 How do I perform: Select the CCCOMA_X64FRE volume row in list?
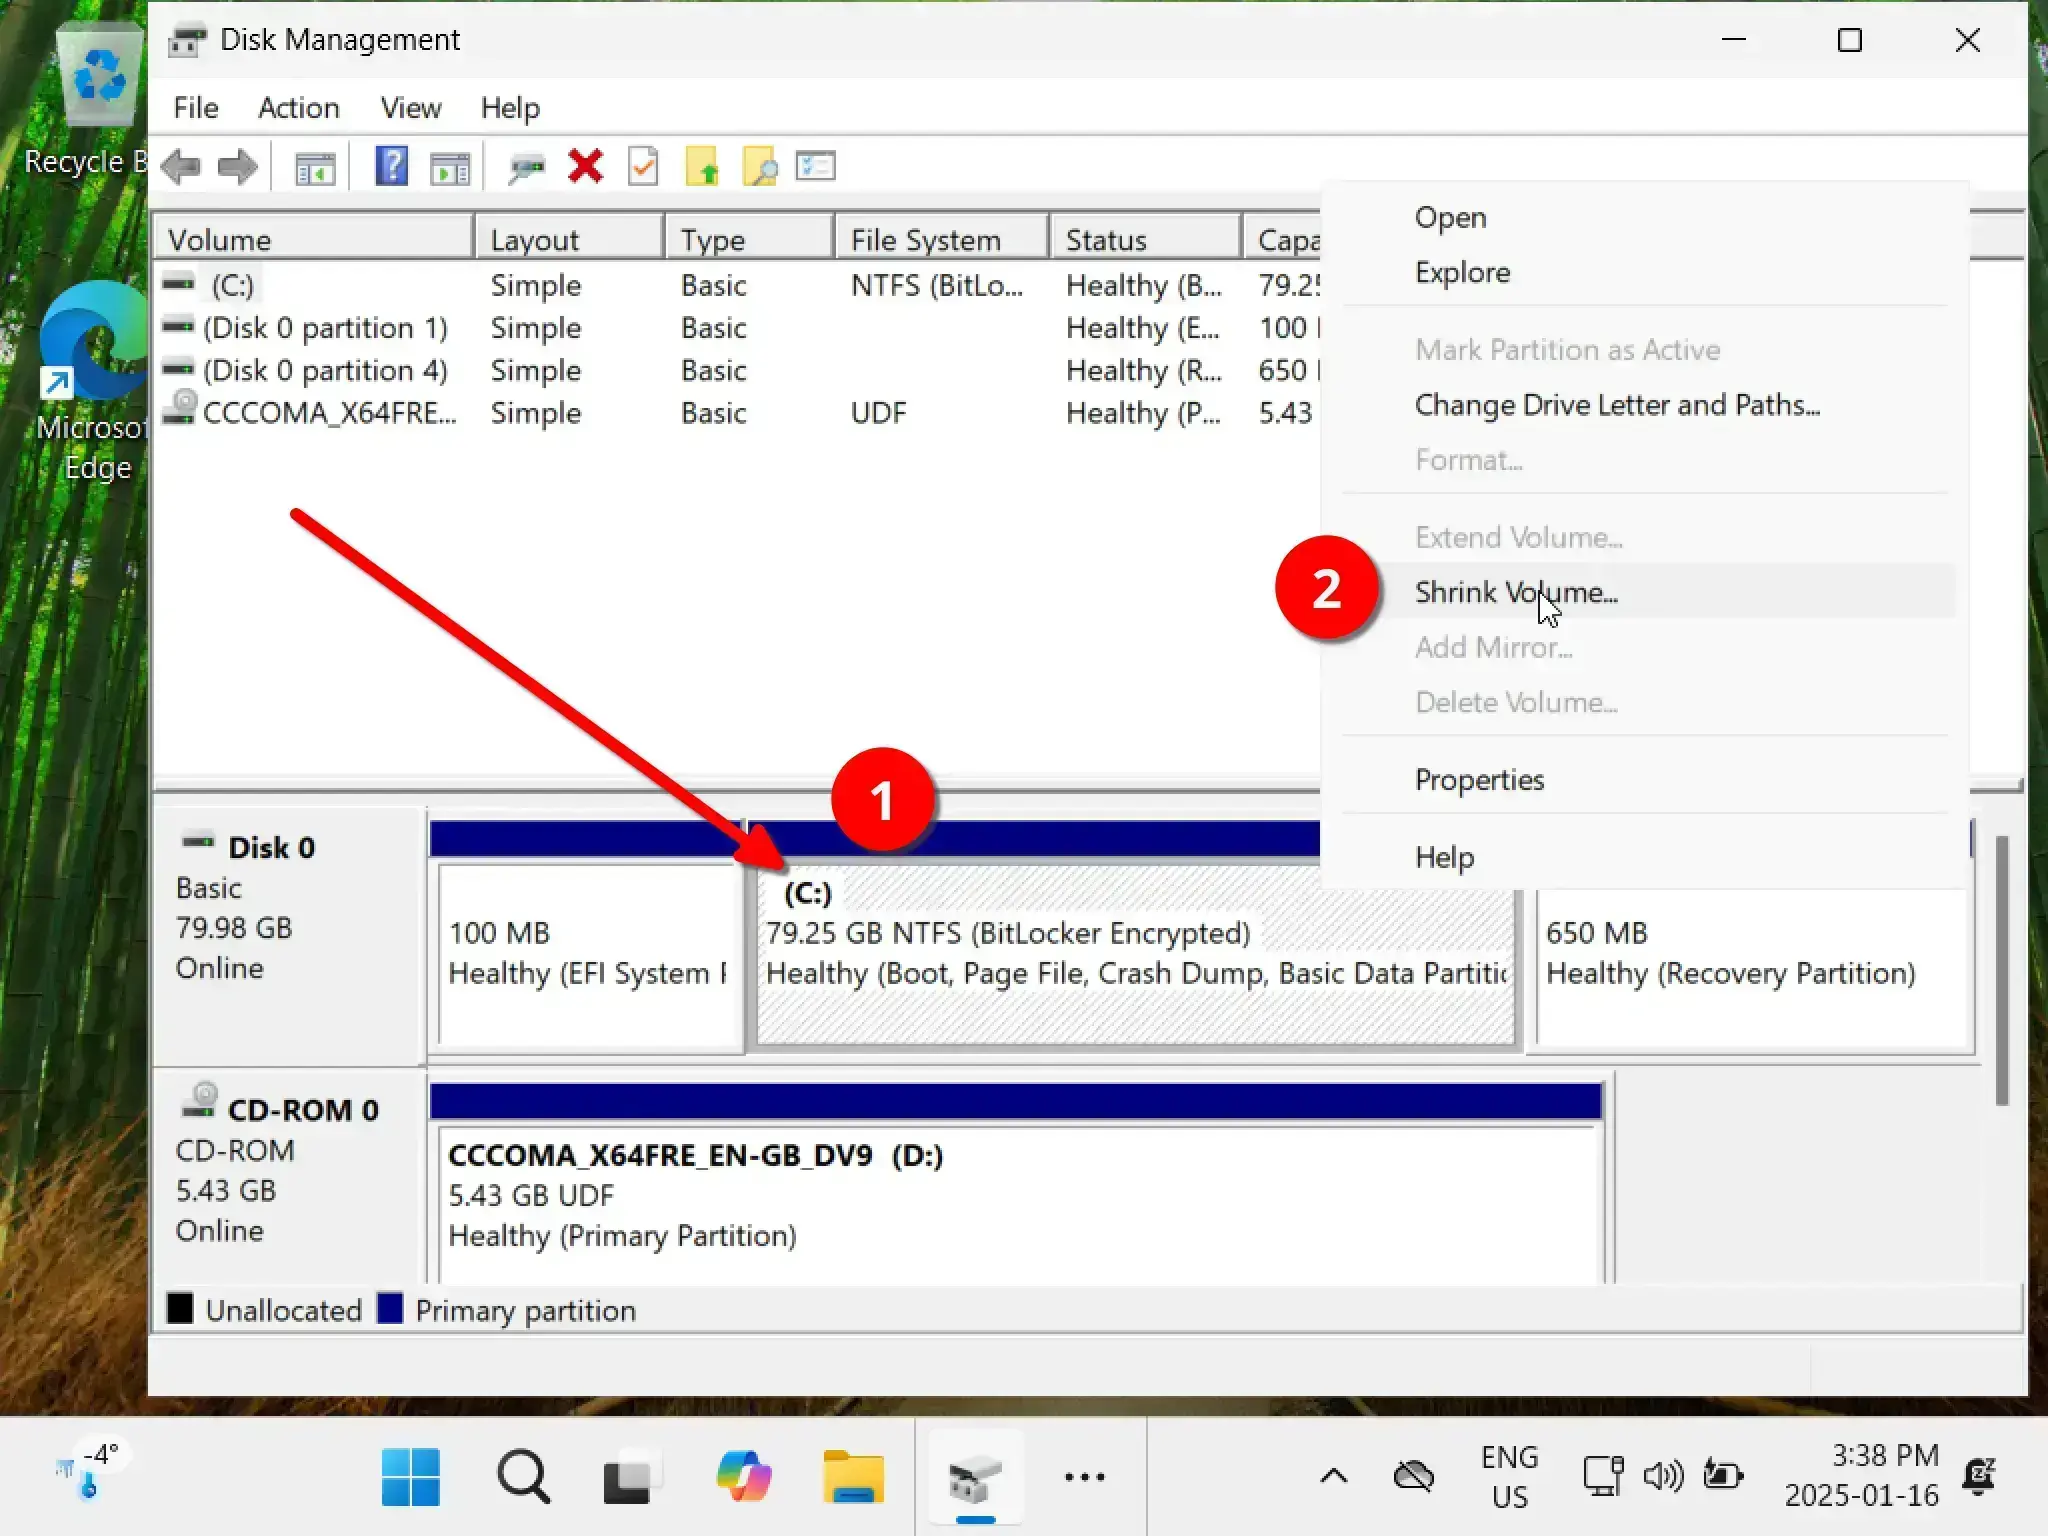pos(328,413)
